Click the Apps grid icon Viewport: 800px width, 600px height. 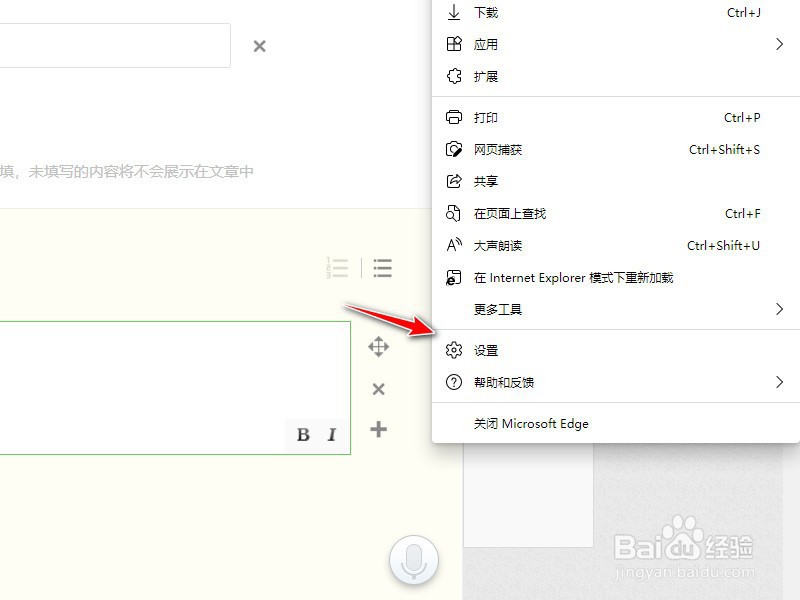click(454, 44)
